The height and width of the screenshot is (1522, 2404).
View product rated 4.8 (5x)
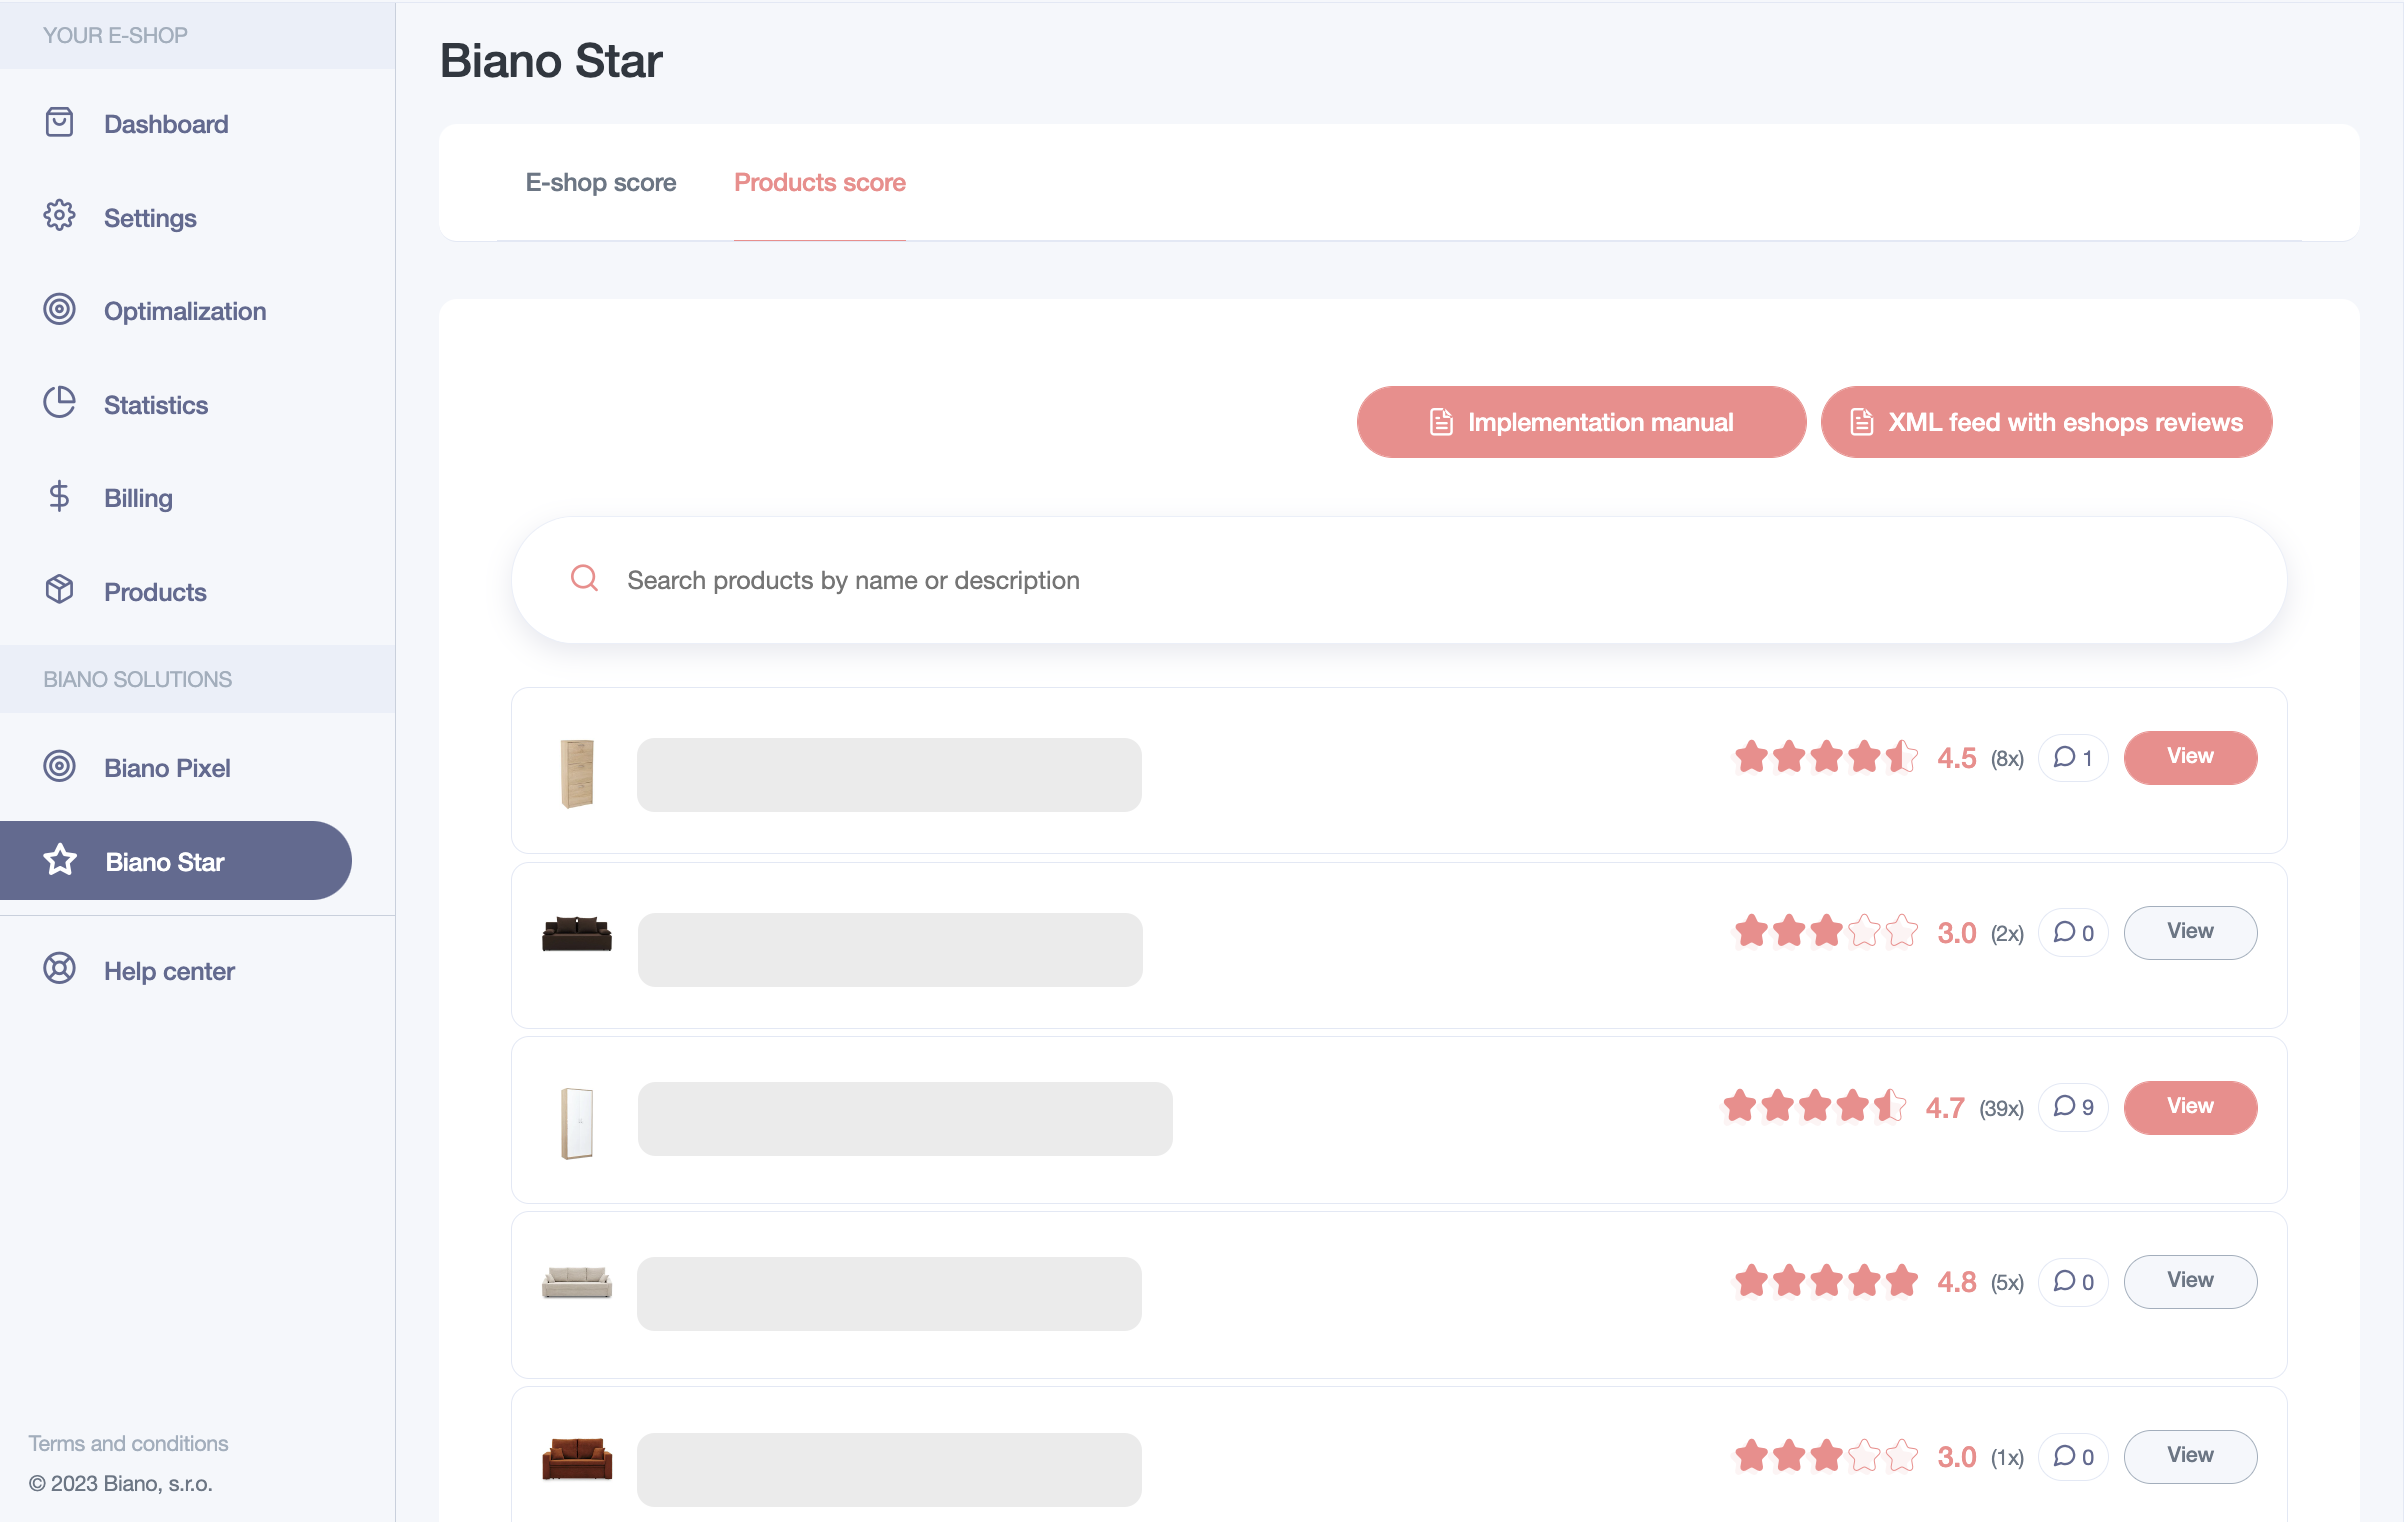(x=2190, y=1281)
